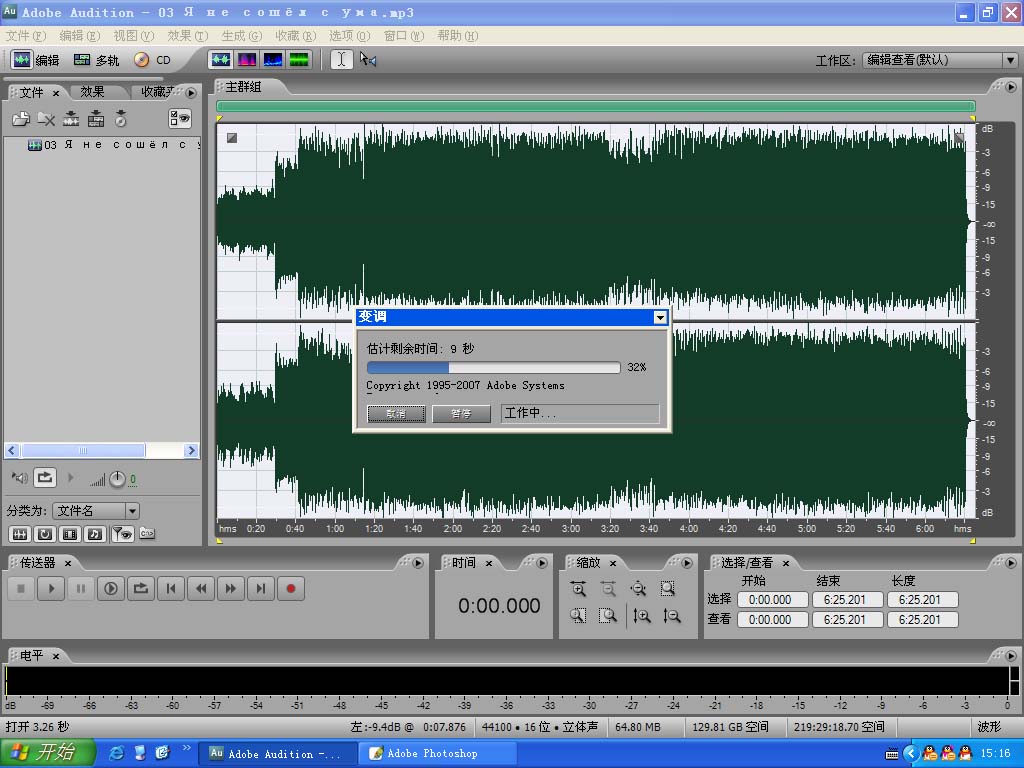Toggle the Show MIDI Files music-note filter
This screenshot has width=1024, height=768.
pos(95,534)
